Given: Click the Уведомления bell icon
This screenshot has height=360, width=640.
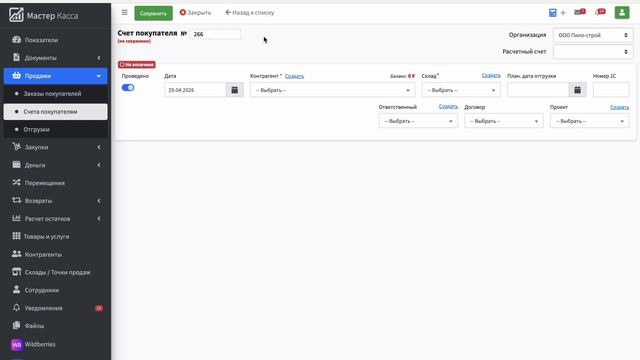Looking at the screenshot, I should (x=16, y=308).
